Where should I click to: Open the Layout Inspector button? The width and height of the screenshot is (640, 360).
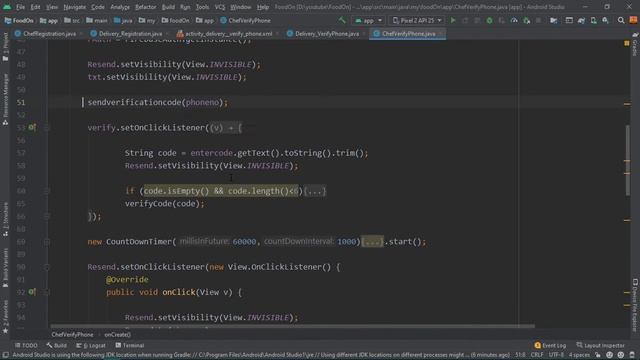pyautogui.click(x=600, y=345)
